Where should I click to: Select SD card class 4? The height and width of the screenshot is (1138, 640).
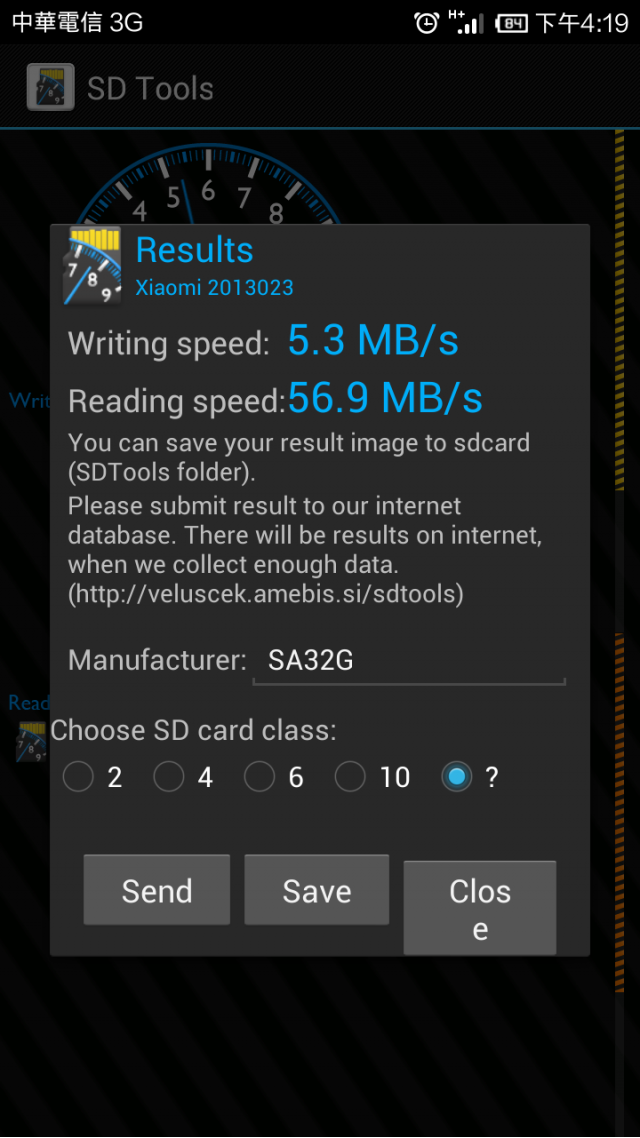pos(169,777)
